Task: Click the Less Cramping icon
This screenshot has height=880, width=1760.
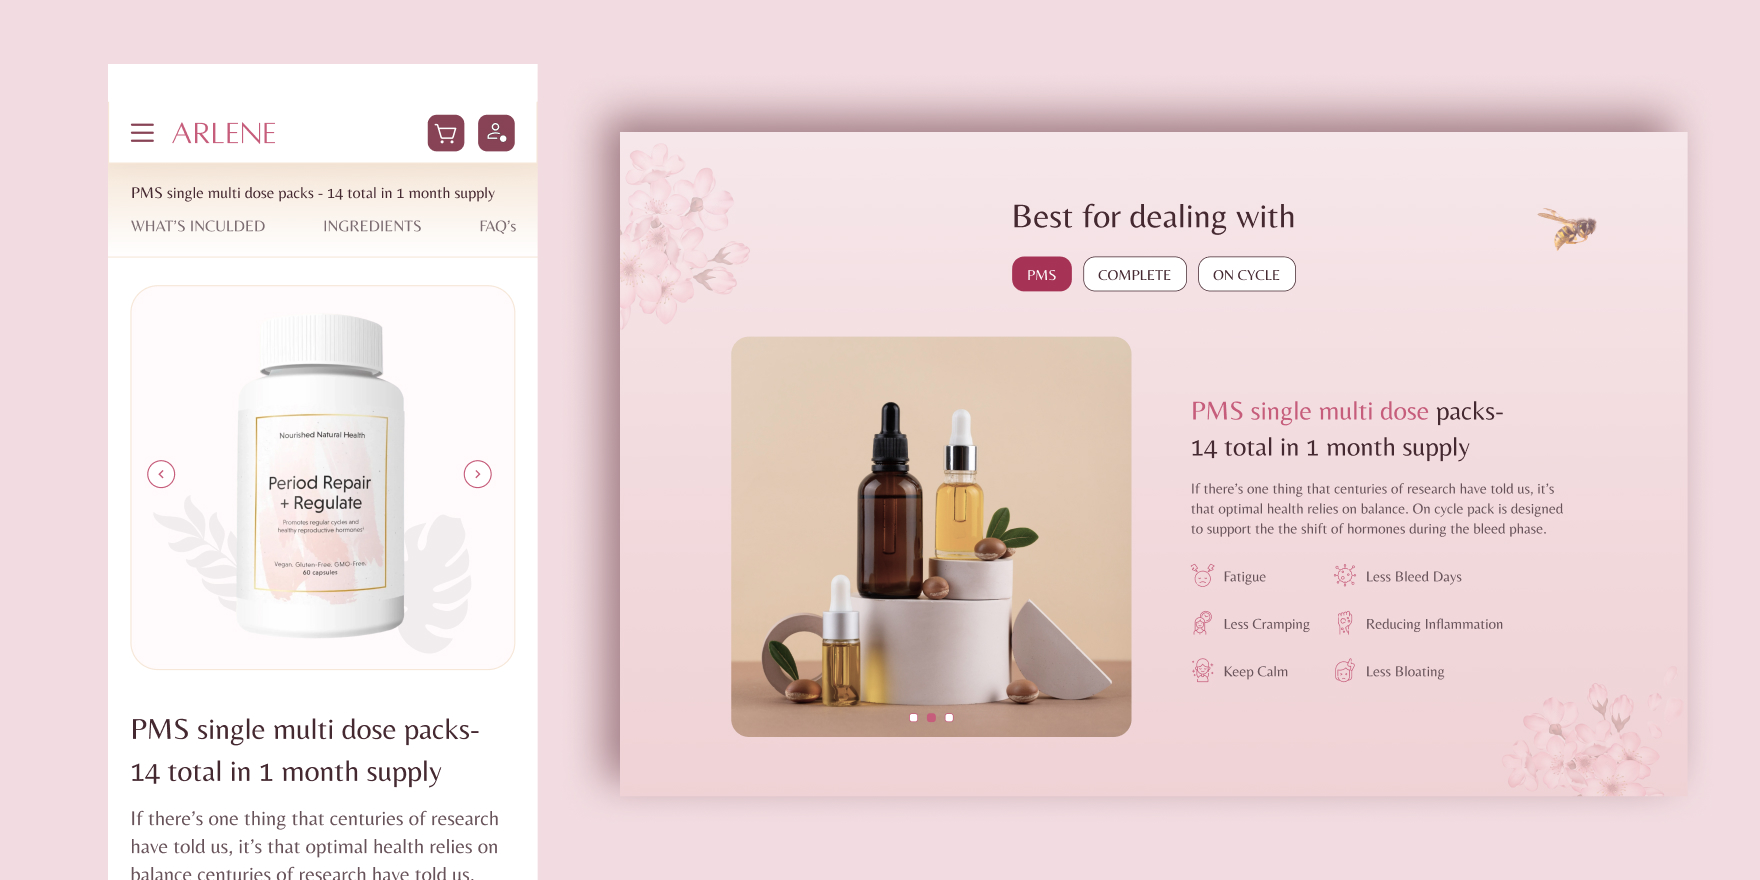Action: click(x=1202, y=624)
